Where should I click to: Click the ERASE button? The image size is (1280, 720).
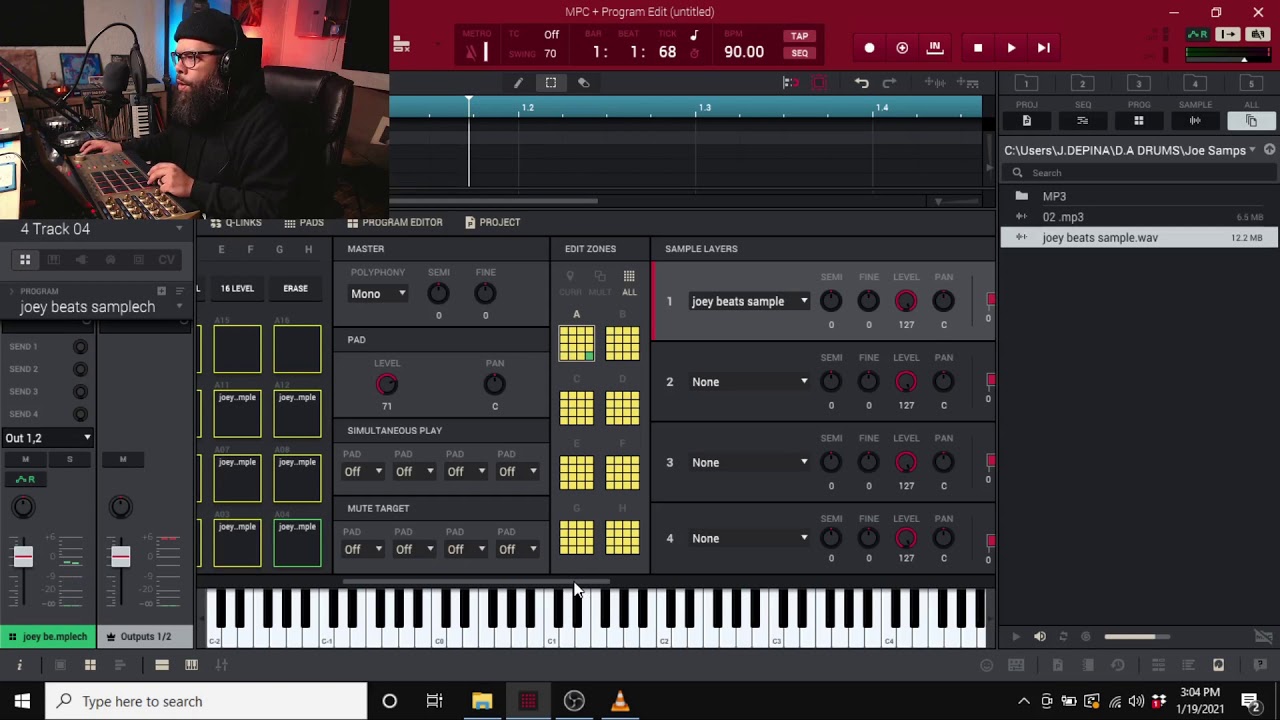295,288
